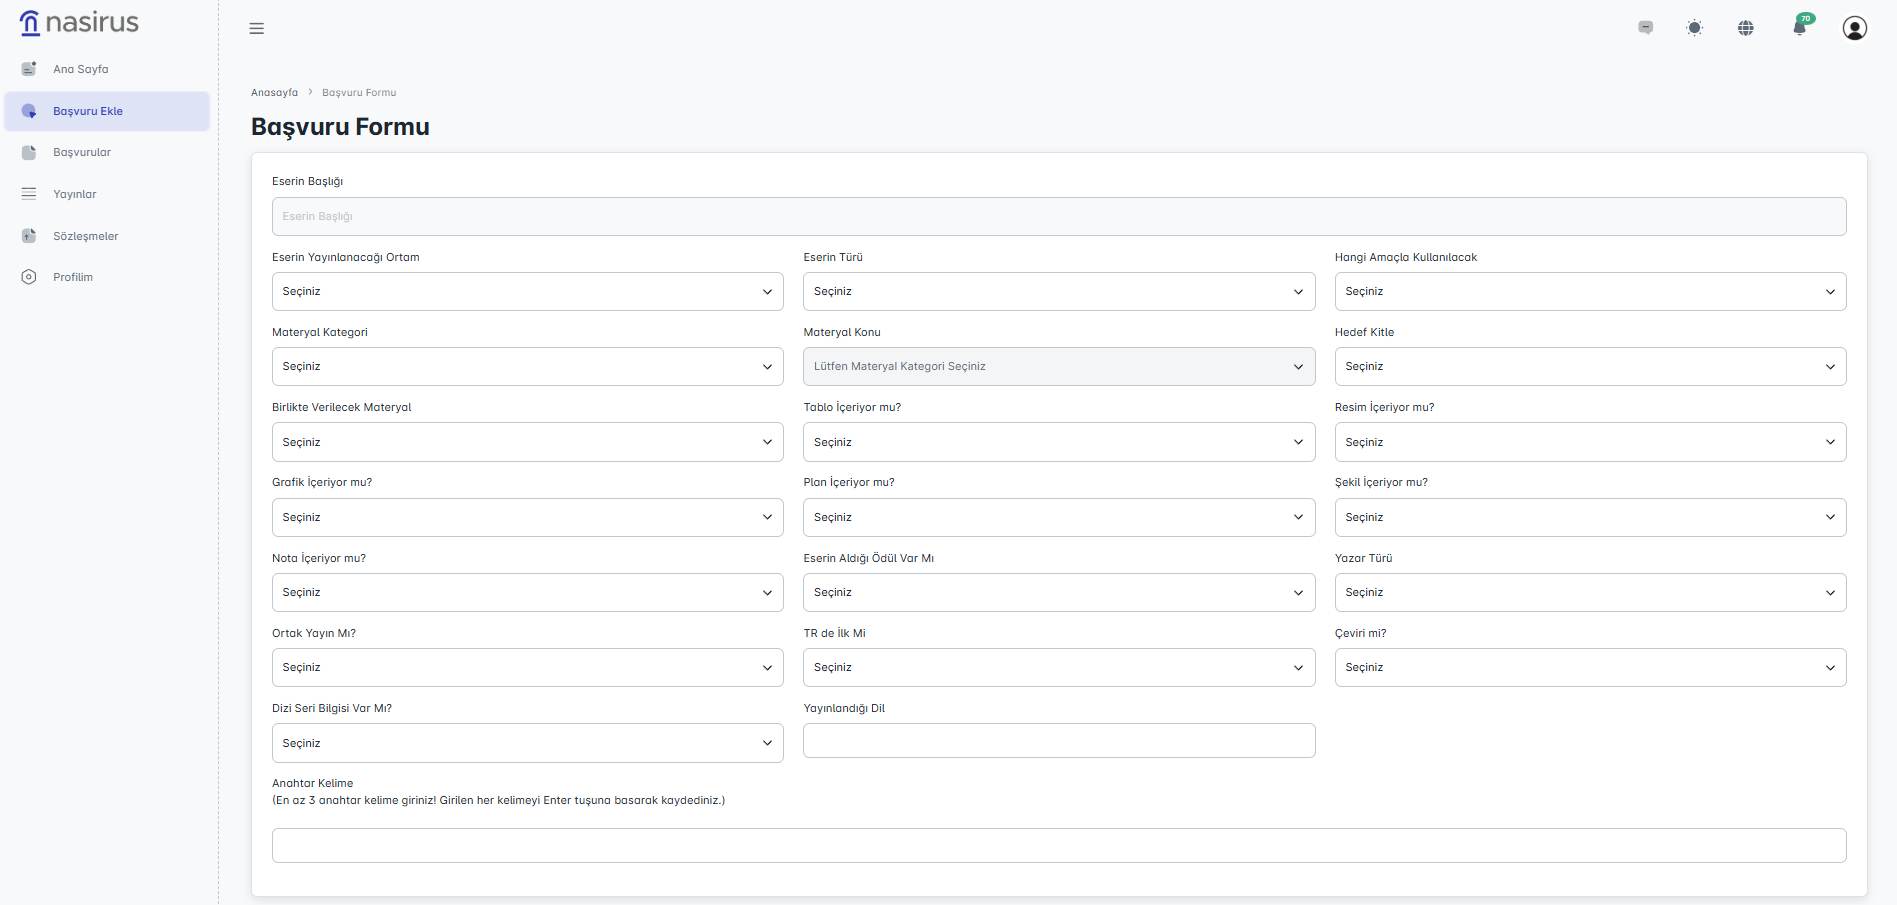Expand the Hedef Kitle dropdown
The width and height of the screenshot is (1897, 905).
(x=1589, y=367)
